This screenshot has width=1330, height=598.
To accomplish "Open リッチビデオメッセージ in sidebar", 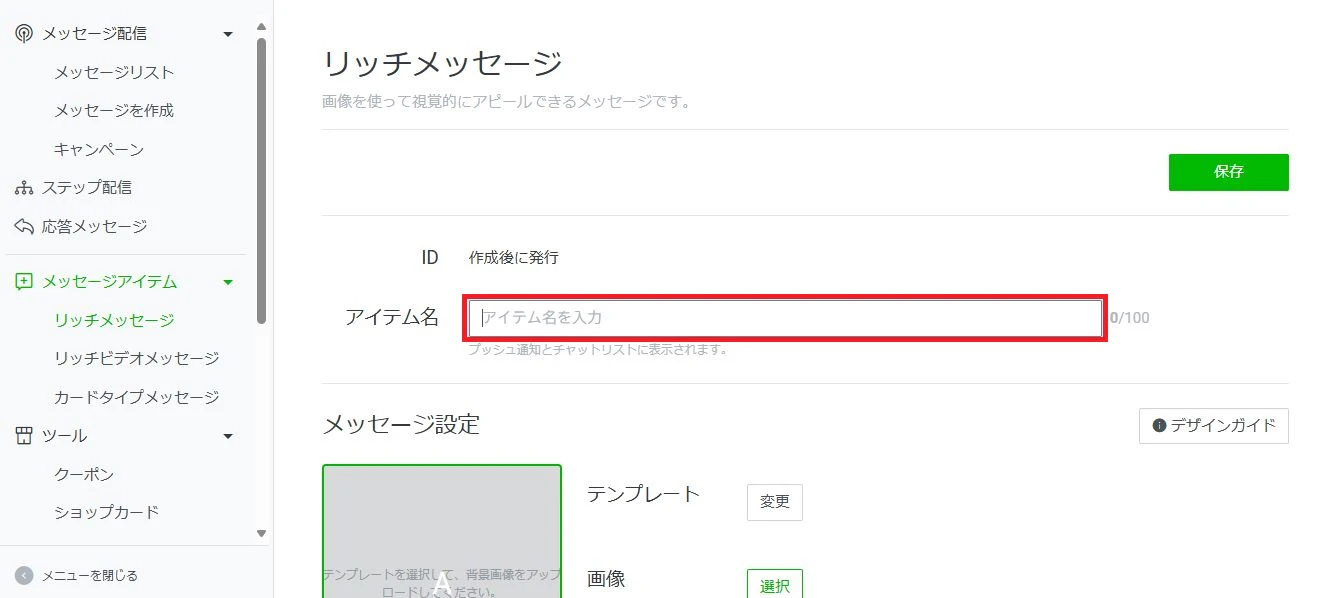I will tap(137, 358).
